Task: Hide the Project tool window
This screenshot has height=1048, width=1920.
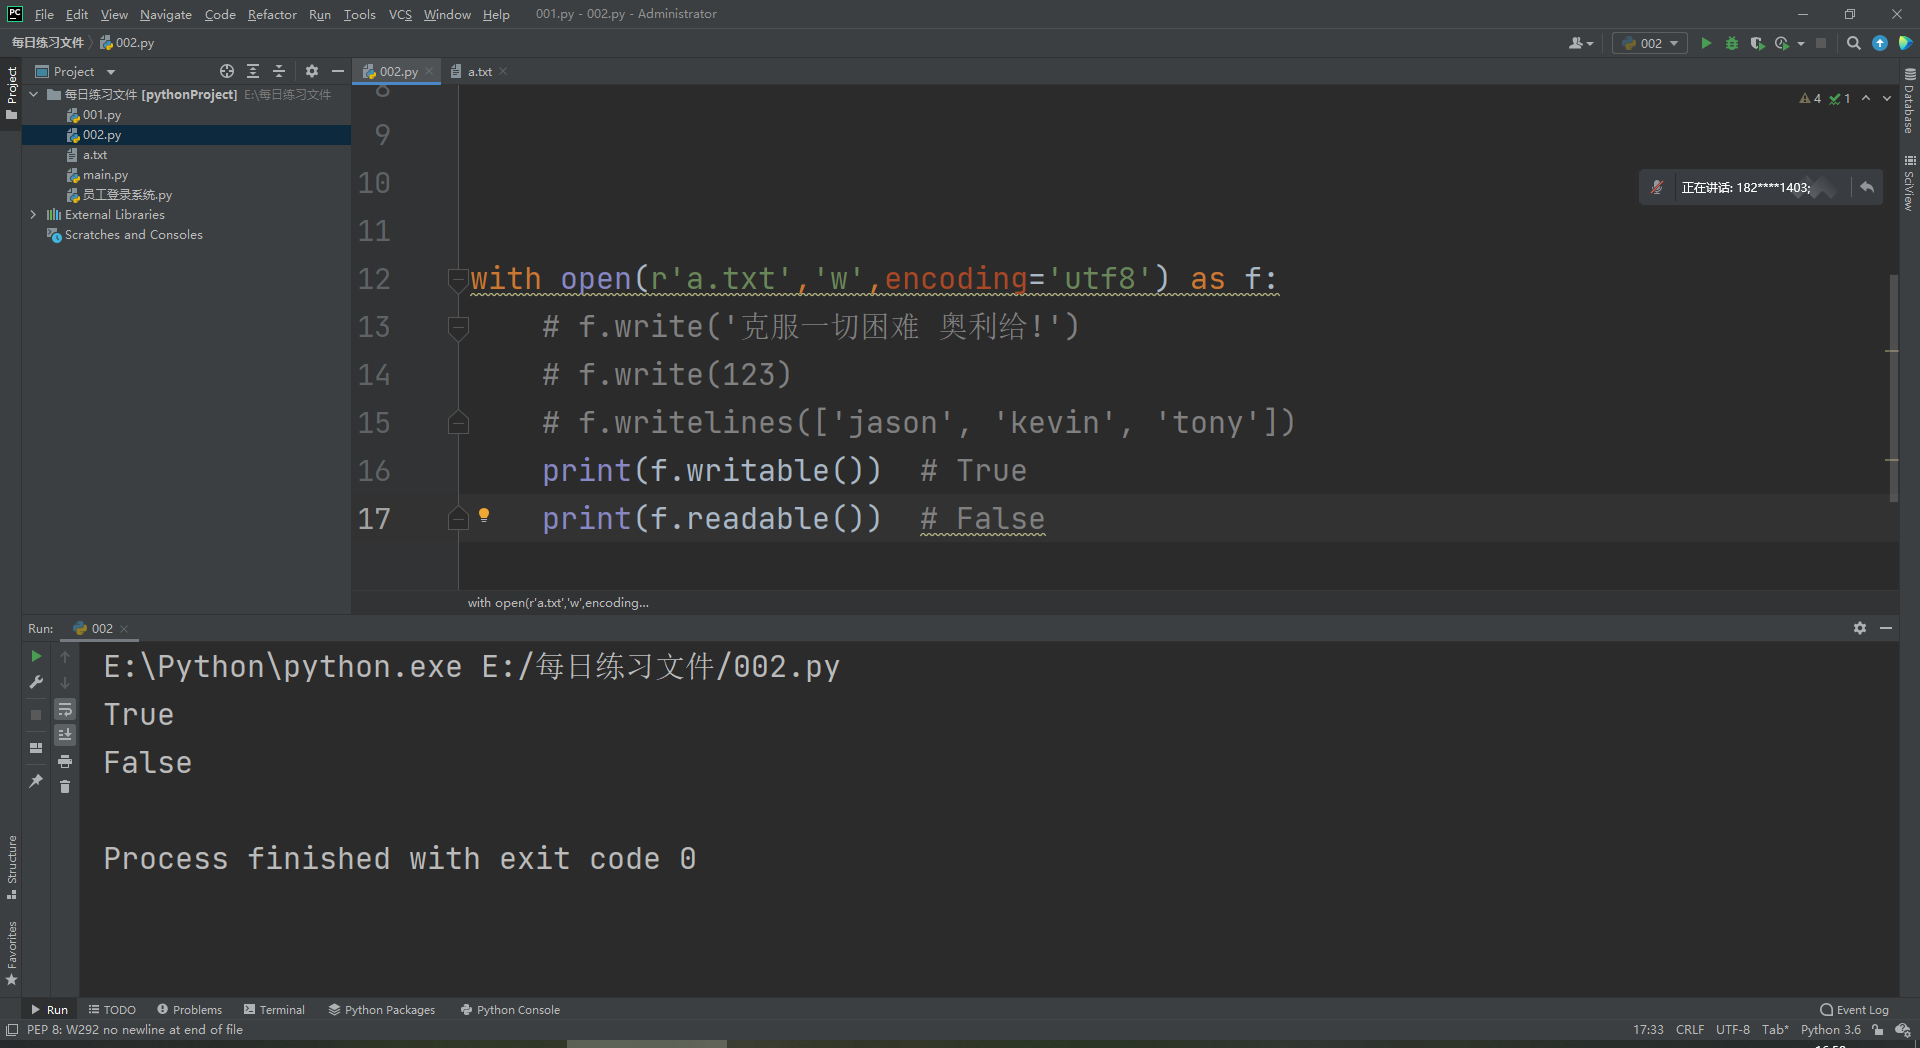Action: coord(338,71)
